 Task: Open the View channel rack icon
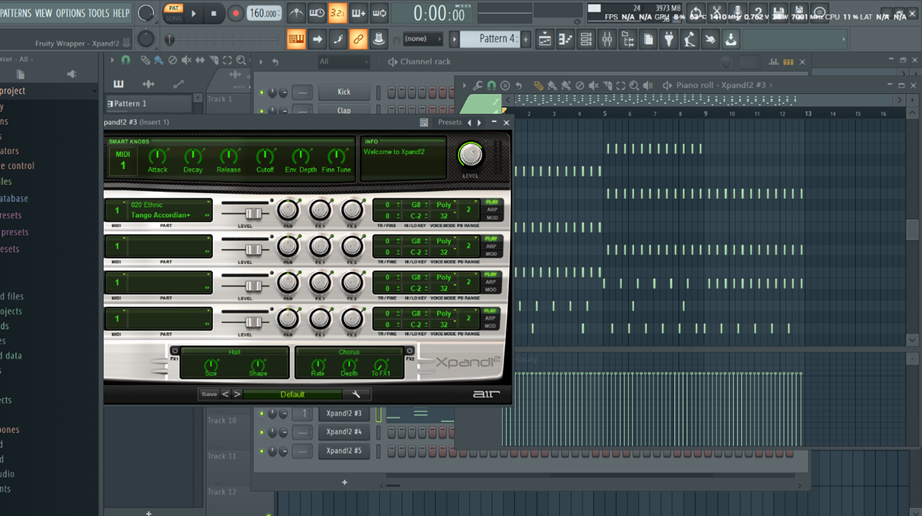(586, 39)
